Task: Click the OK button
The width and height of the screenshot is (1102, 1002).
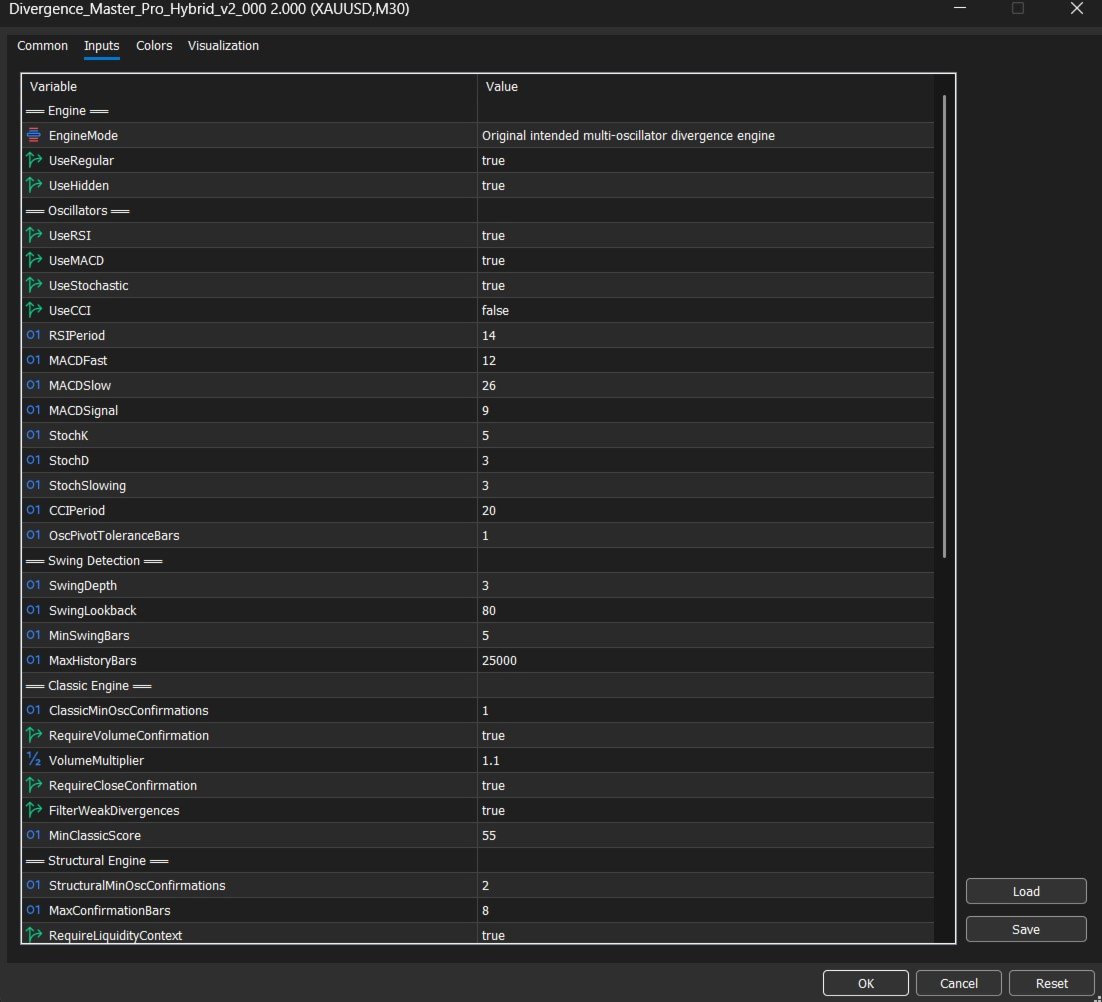Action: [x=865, y=983]
